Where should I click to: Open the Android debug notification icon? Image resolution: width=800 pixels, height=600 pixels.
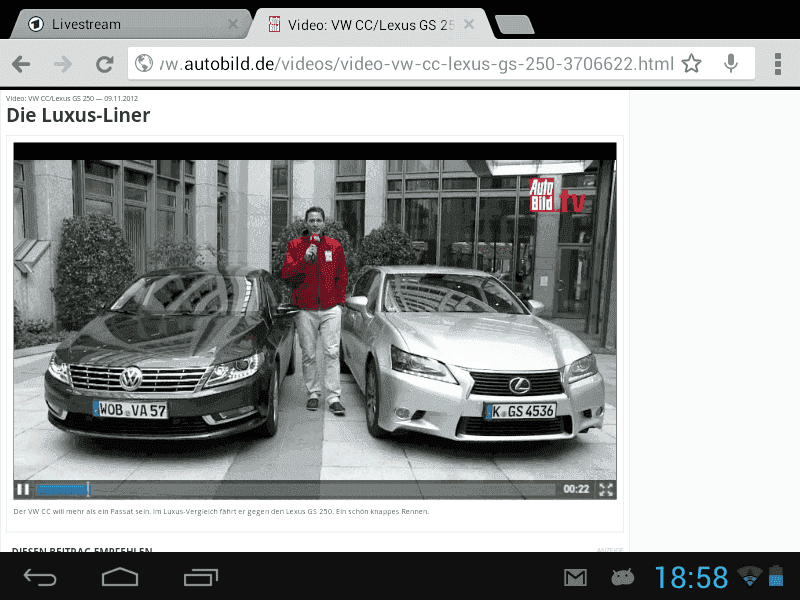click(x=622, y=577)
